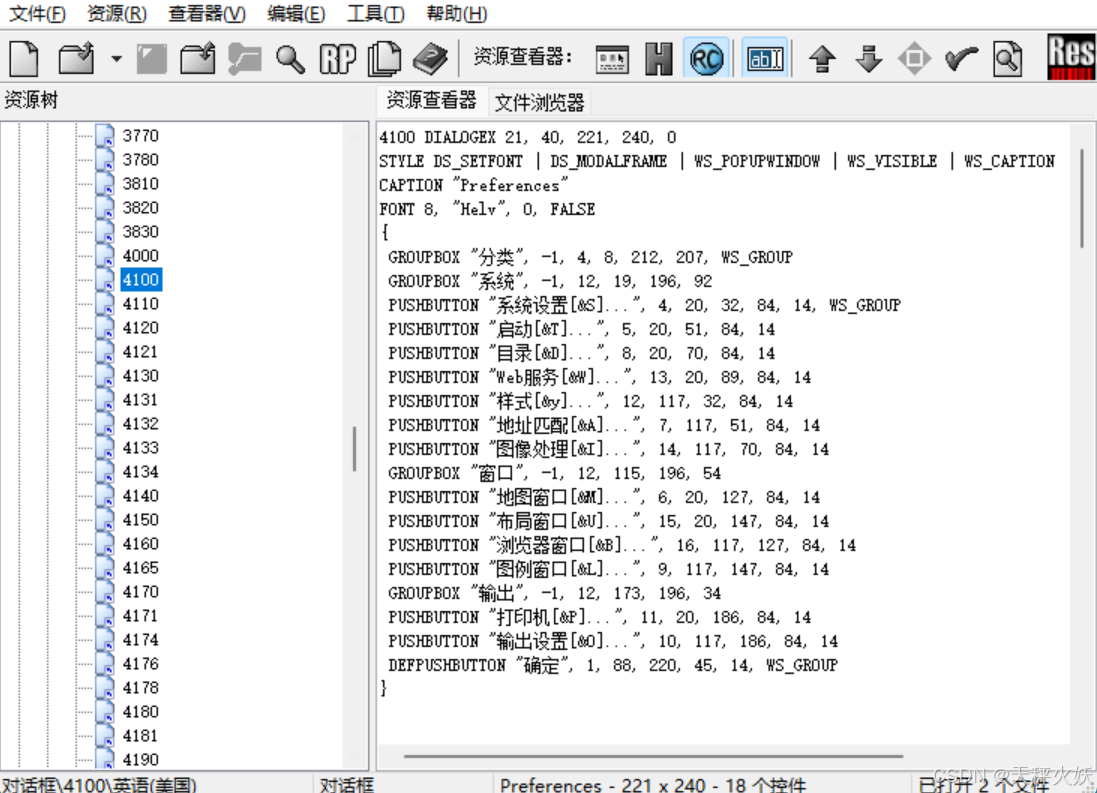This screenshot has width=1097, height=793.
Task: Open the file open dropdown arrow
Action: click(x=116, y=58)
